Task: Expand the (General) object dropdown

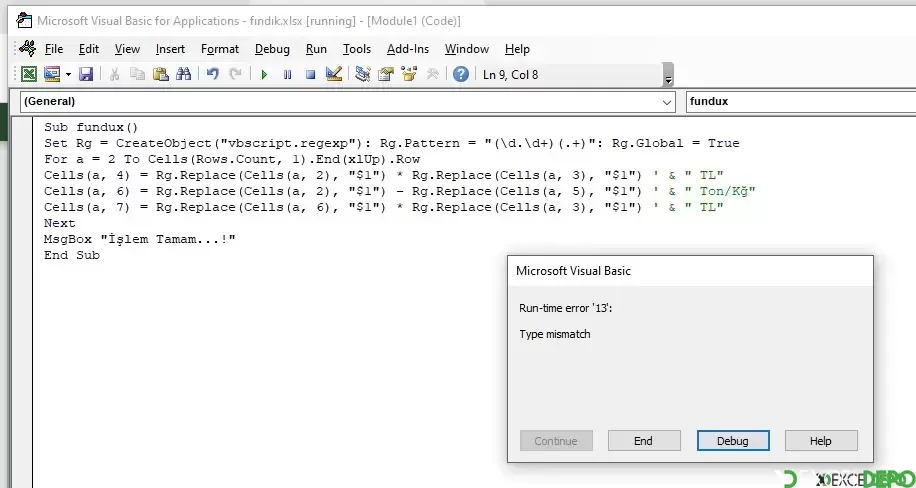Action: point(667,102)
